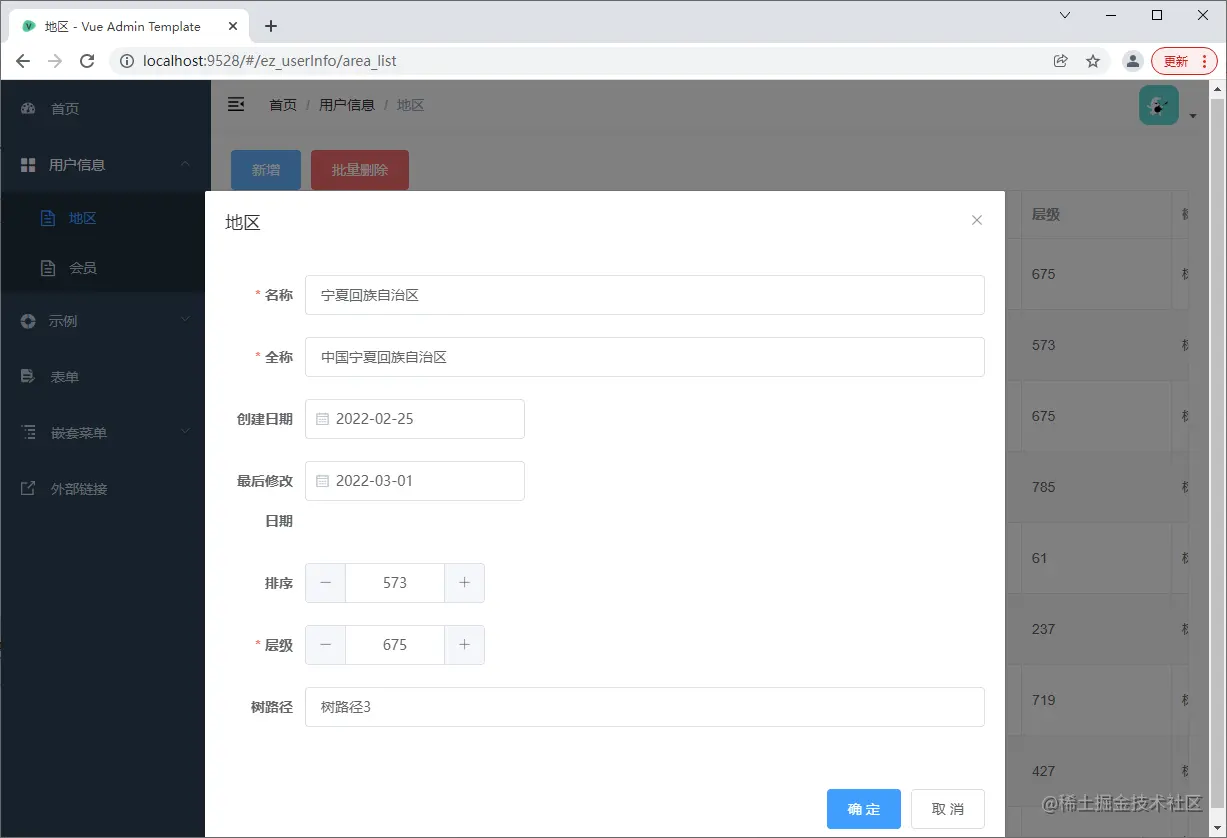This screenshot has width=1227, height=838.
Task: Click calendar icon in 创建日期 field
Action: point(322,419)
